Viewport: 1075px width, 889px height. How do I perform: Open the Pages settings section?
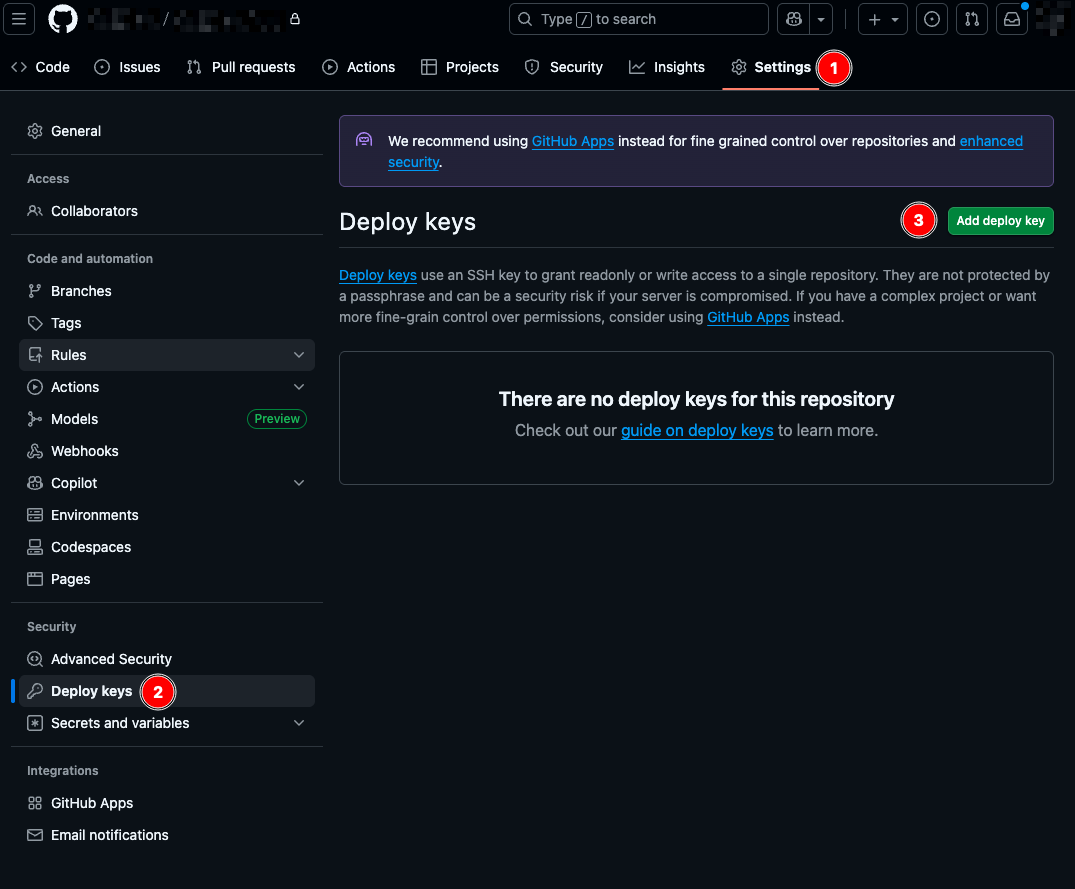71,579
